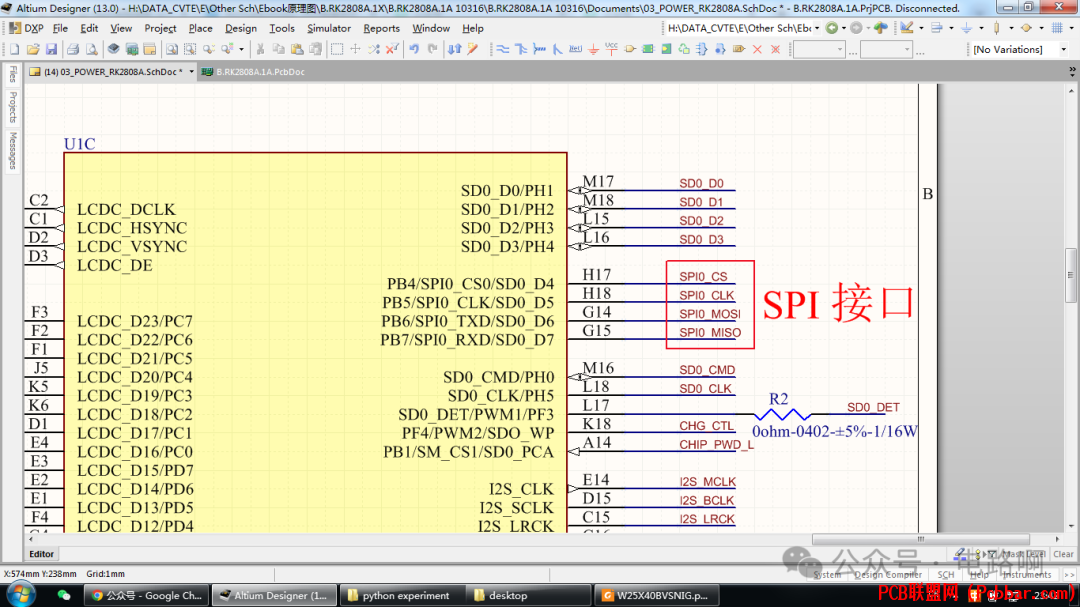Place a No ERC red cross marker
The image size is (1080, 607).
click(757, 50)
